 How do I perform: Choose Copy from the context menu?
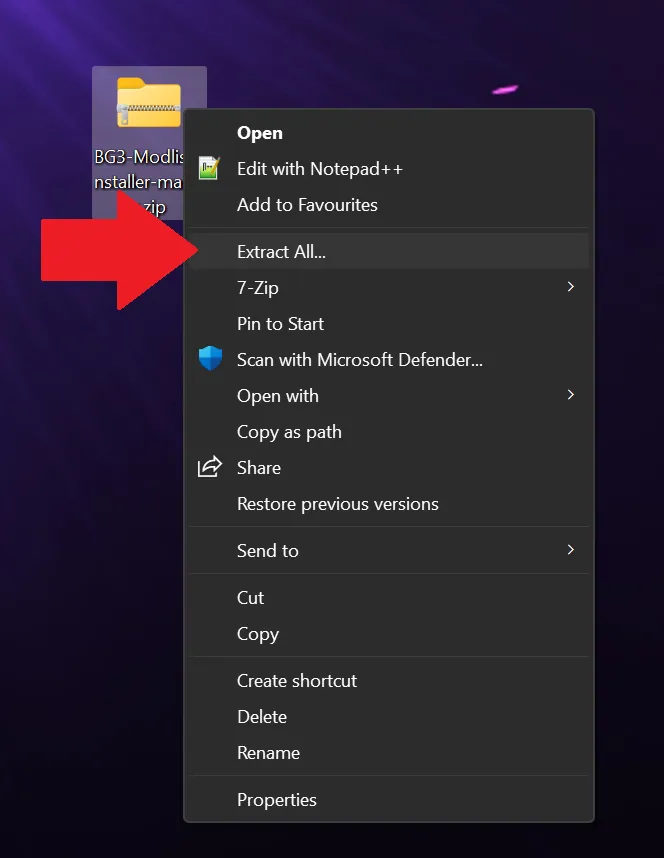coord(389,634)
